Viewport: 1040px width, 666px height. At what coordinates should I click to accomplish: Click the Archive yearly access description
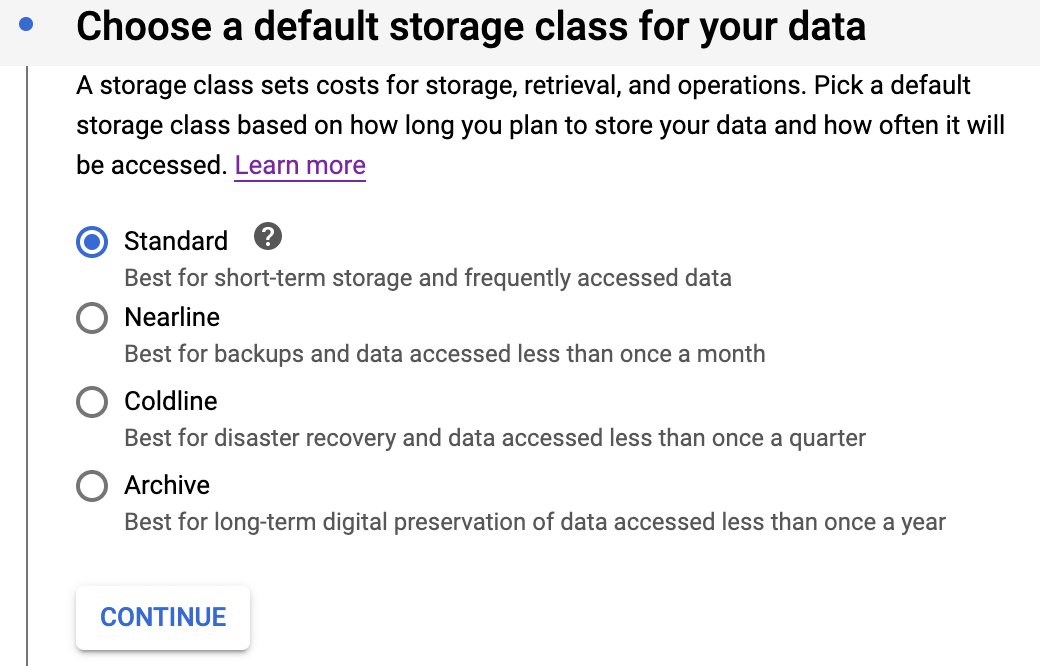534,521
